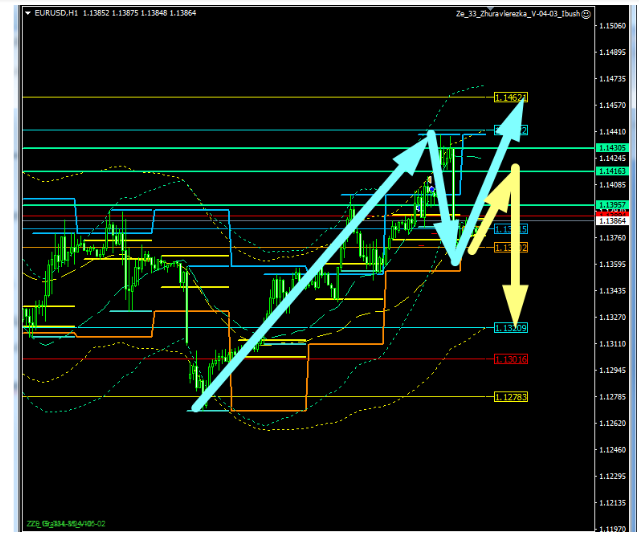Image resolution: width=639 pixels, height=534 pixels.
Task: Click the 1.12785 price scale value
Action: (613, 397)
